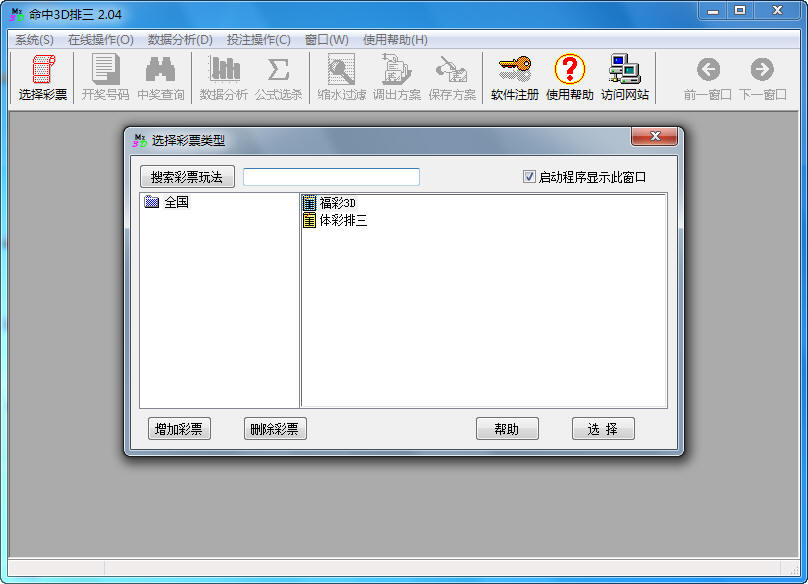Click the 帮助 button in dialog

click(x=507, y=429)
